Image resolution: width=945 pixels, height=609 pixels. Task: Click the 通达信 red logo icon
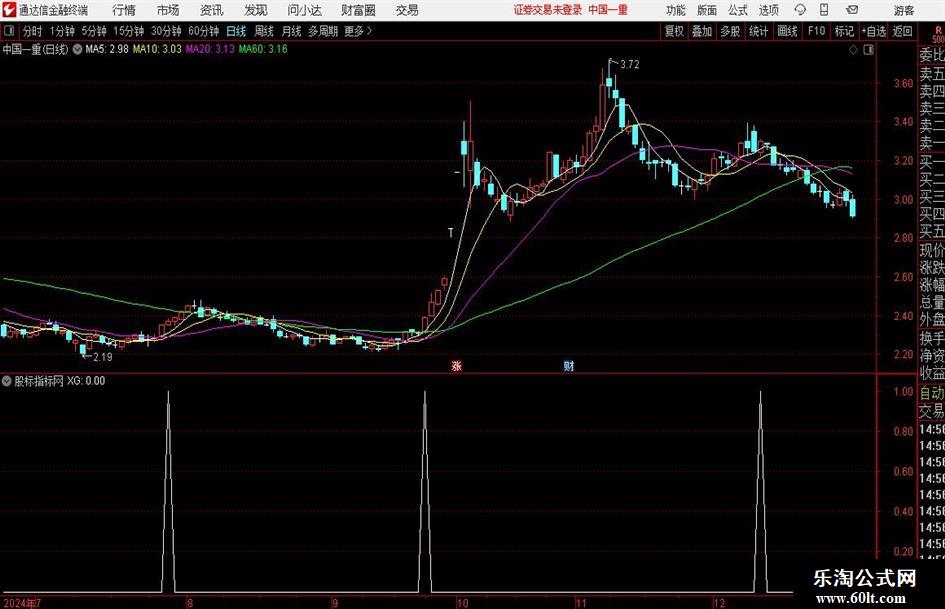point(8,10)
